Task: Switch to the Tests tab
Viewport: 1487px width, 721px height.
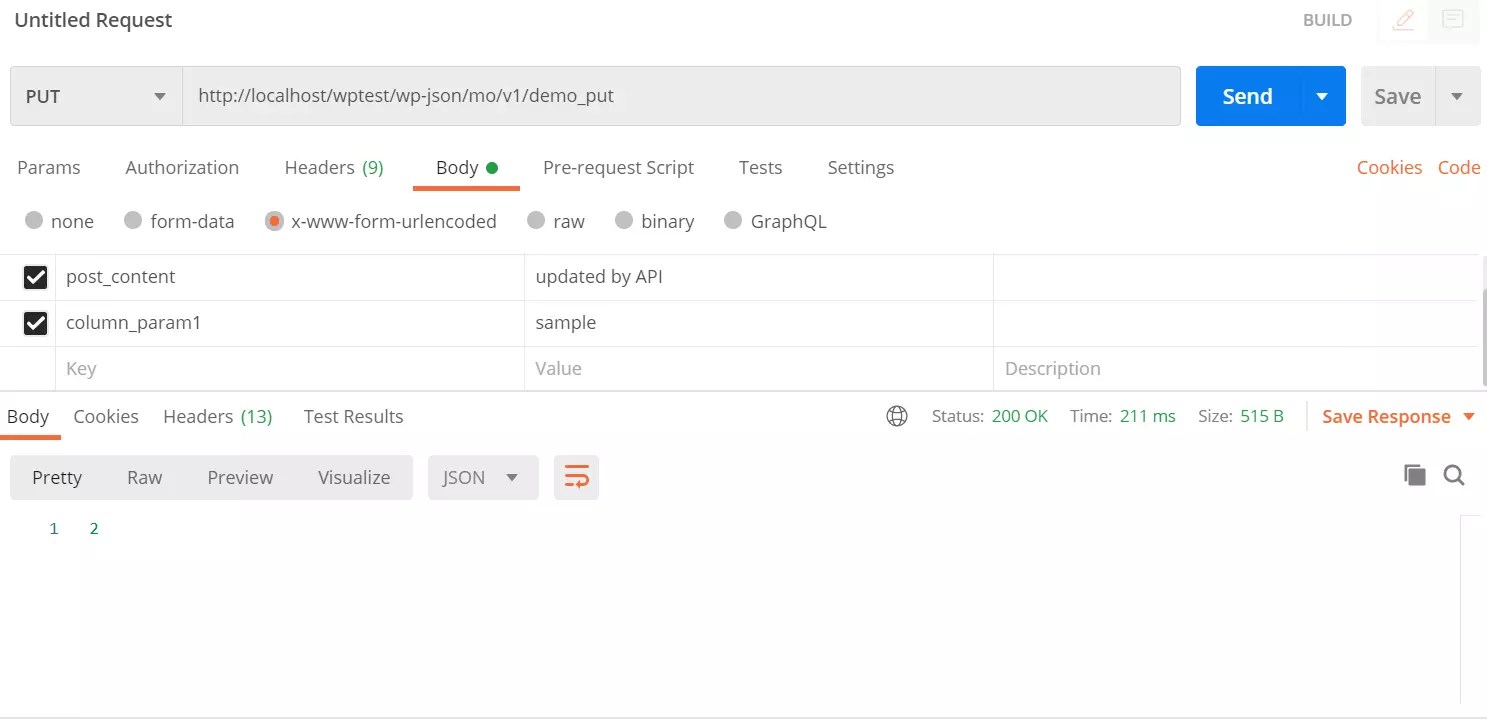Action: (760, 167)
